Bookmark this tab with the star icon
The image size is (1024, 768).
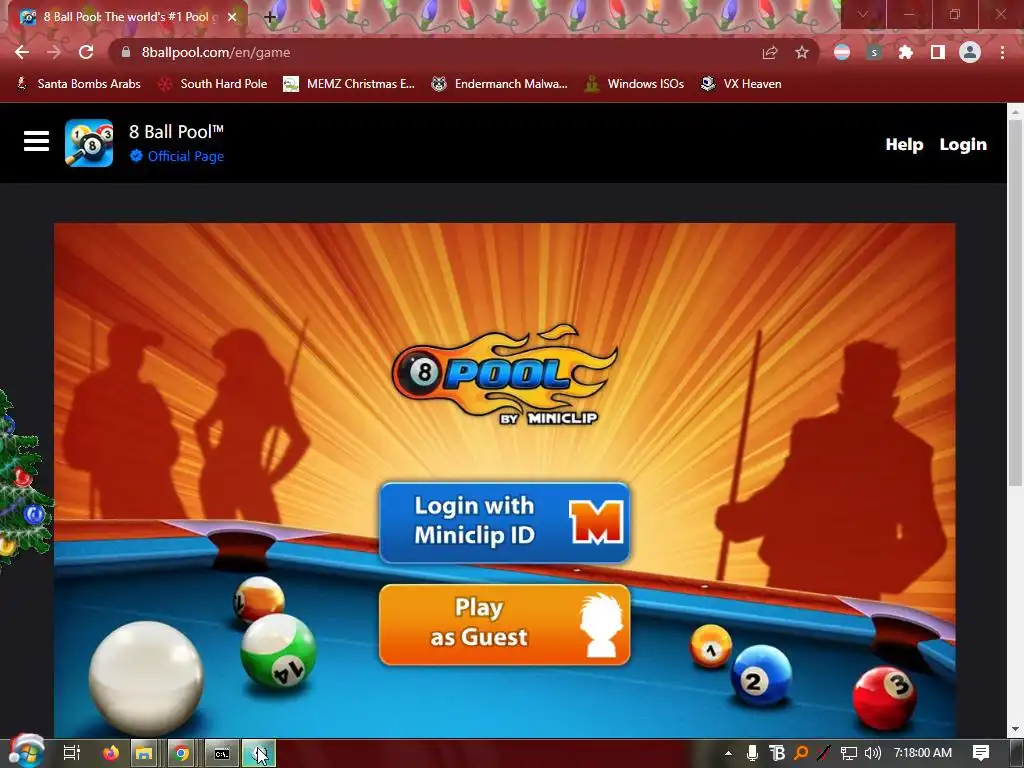(x=802, y=52)
